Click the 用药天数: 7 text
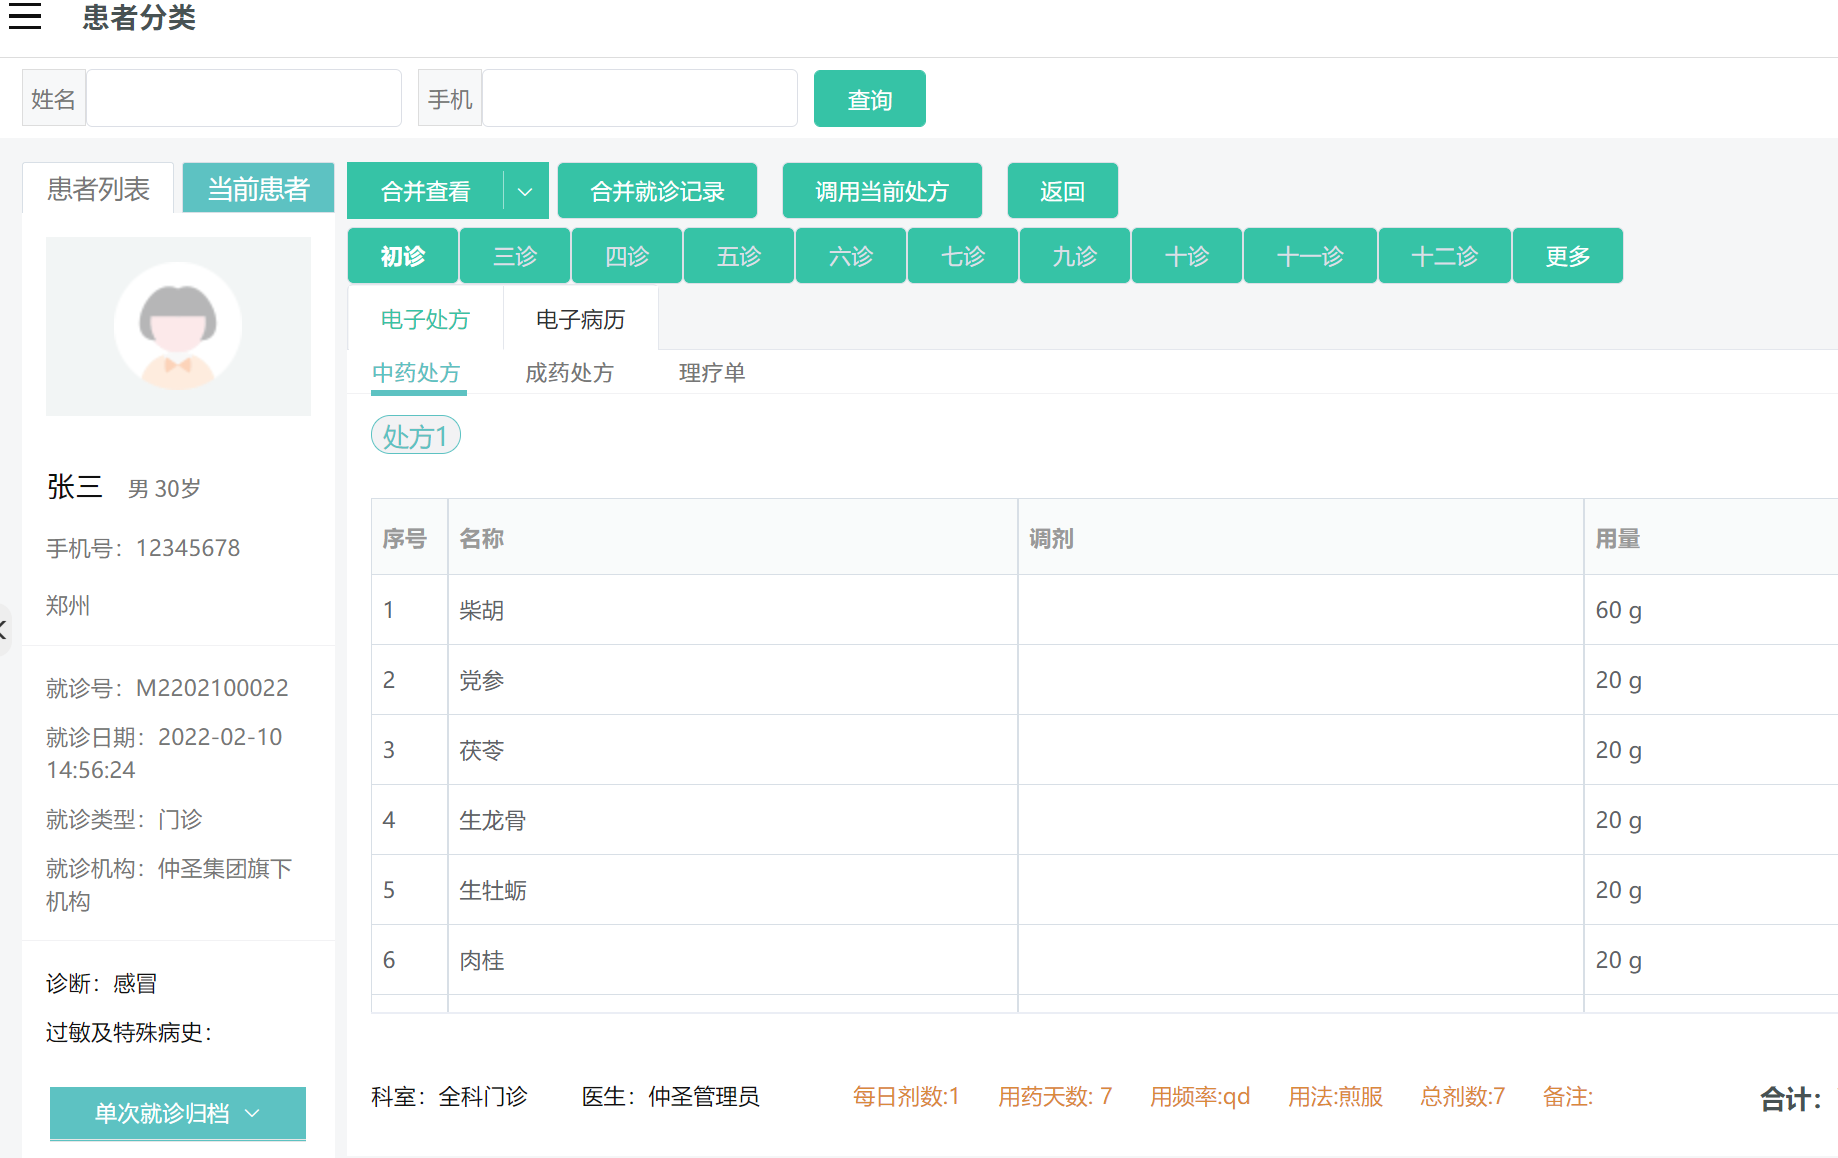This screenshot has width=1838, height=1158. point(1055,1097)
